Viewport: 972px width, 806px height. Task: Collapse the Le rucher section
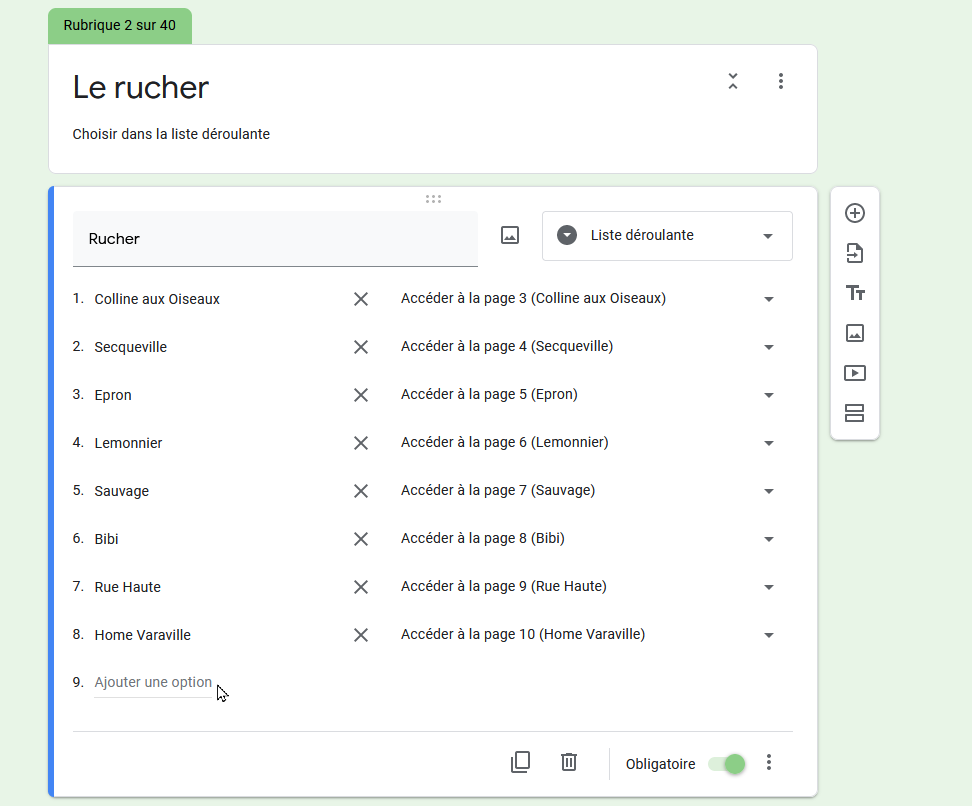tap(733, 81)
